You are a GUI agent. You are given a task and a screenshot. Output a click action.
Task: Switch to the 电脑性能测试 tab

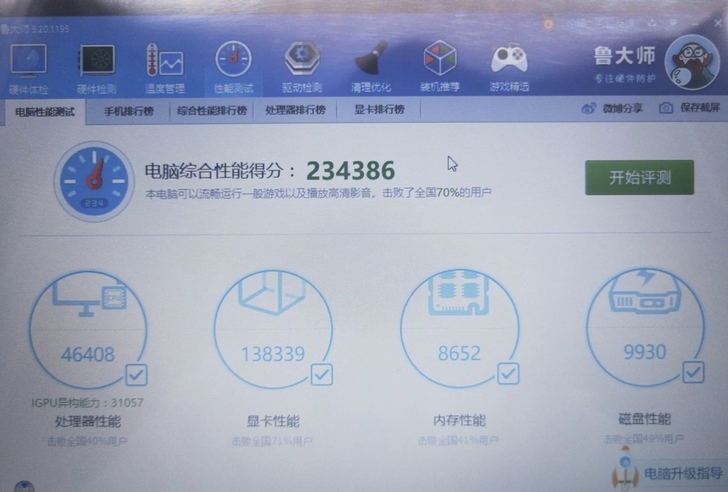point(45,112)
